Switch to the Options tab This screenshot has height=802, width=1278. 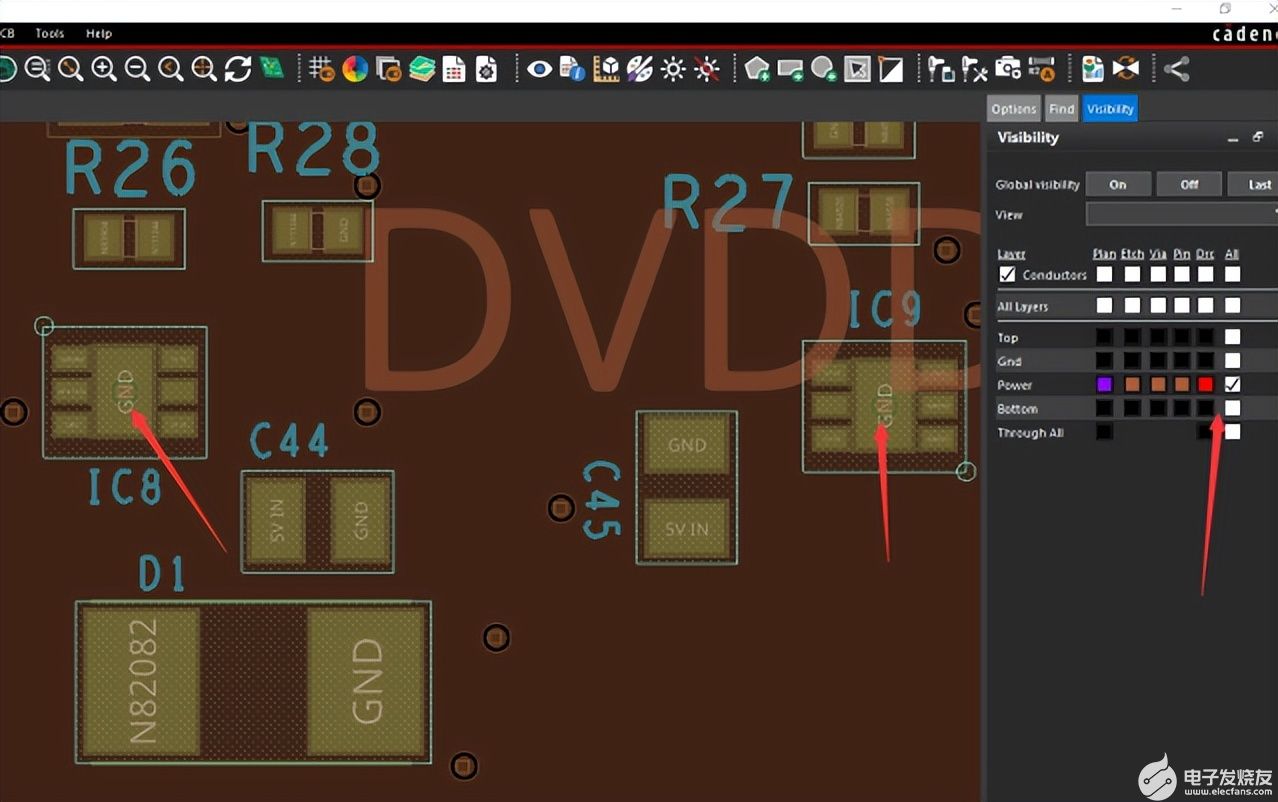point(1014,109)
